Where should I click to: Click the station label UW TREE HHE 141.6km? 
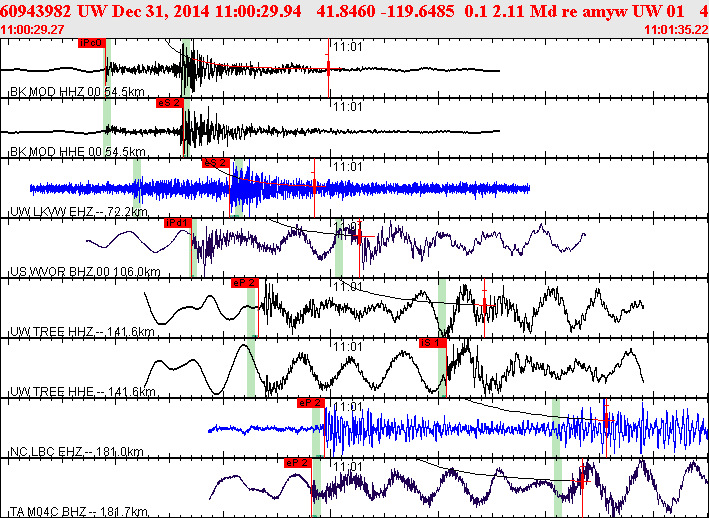click(83, 392)
